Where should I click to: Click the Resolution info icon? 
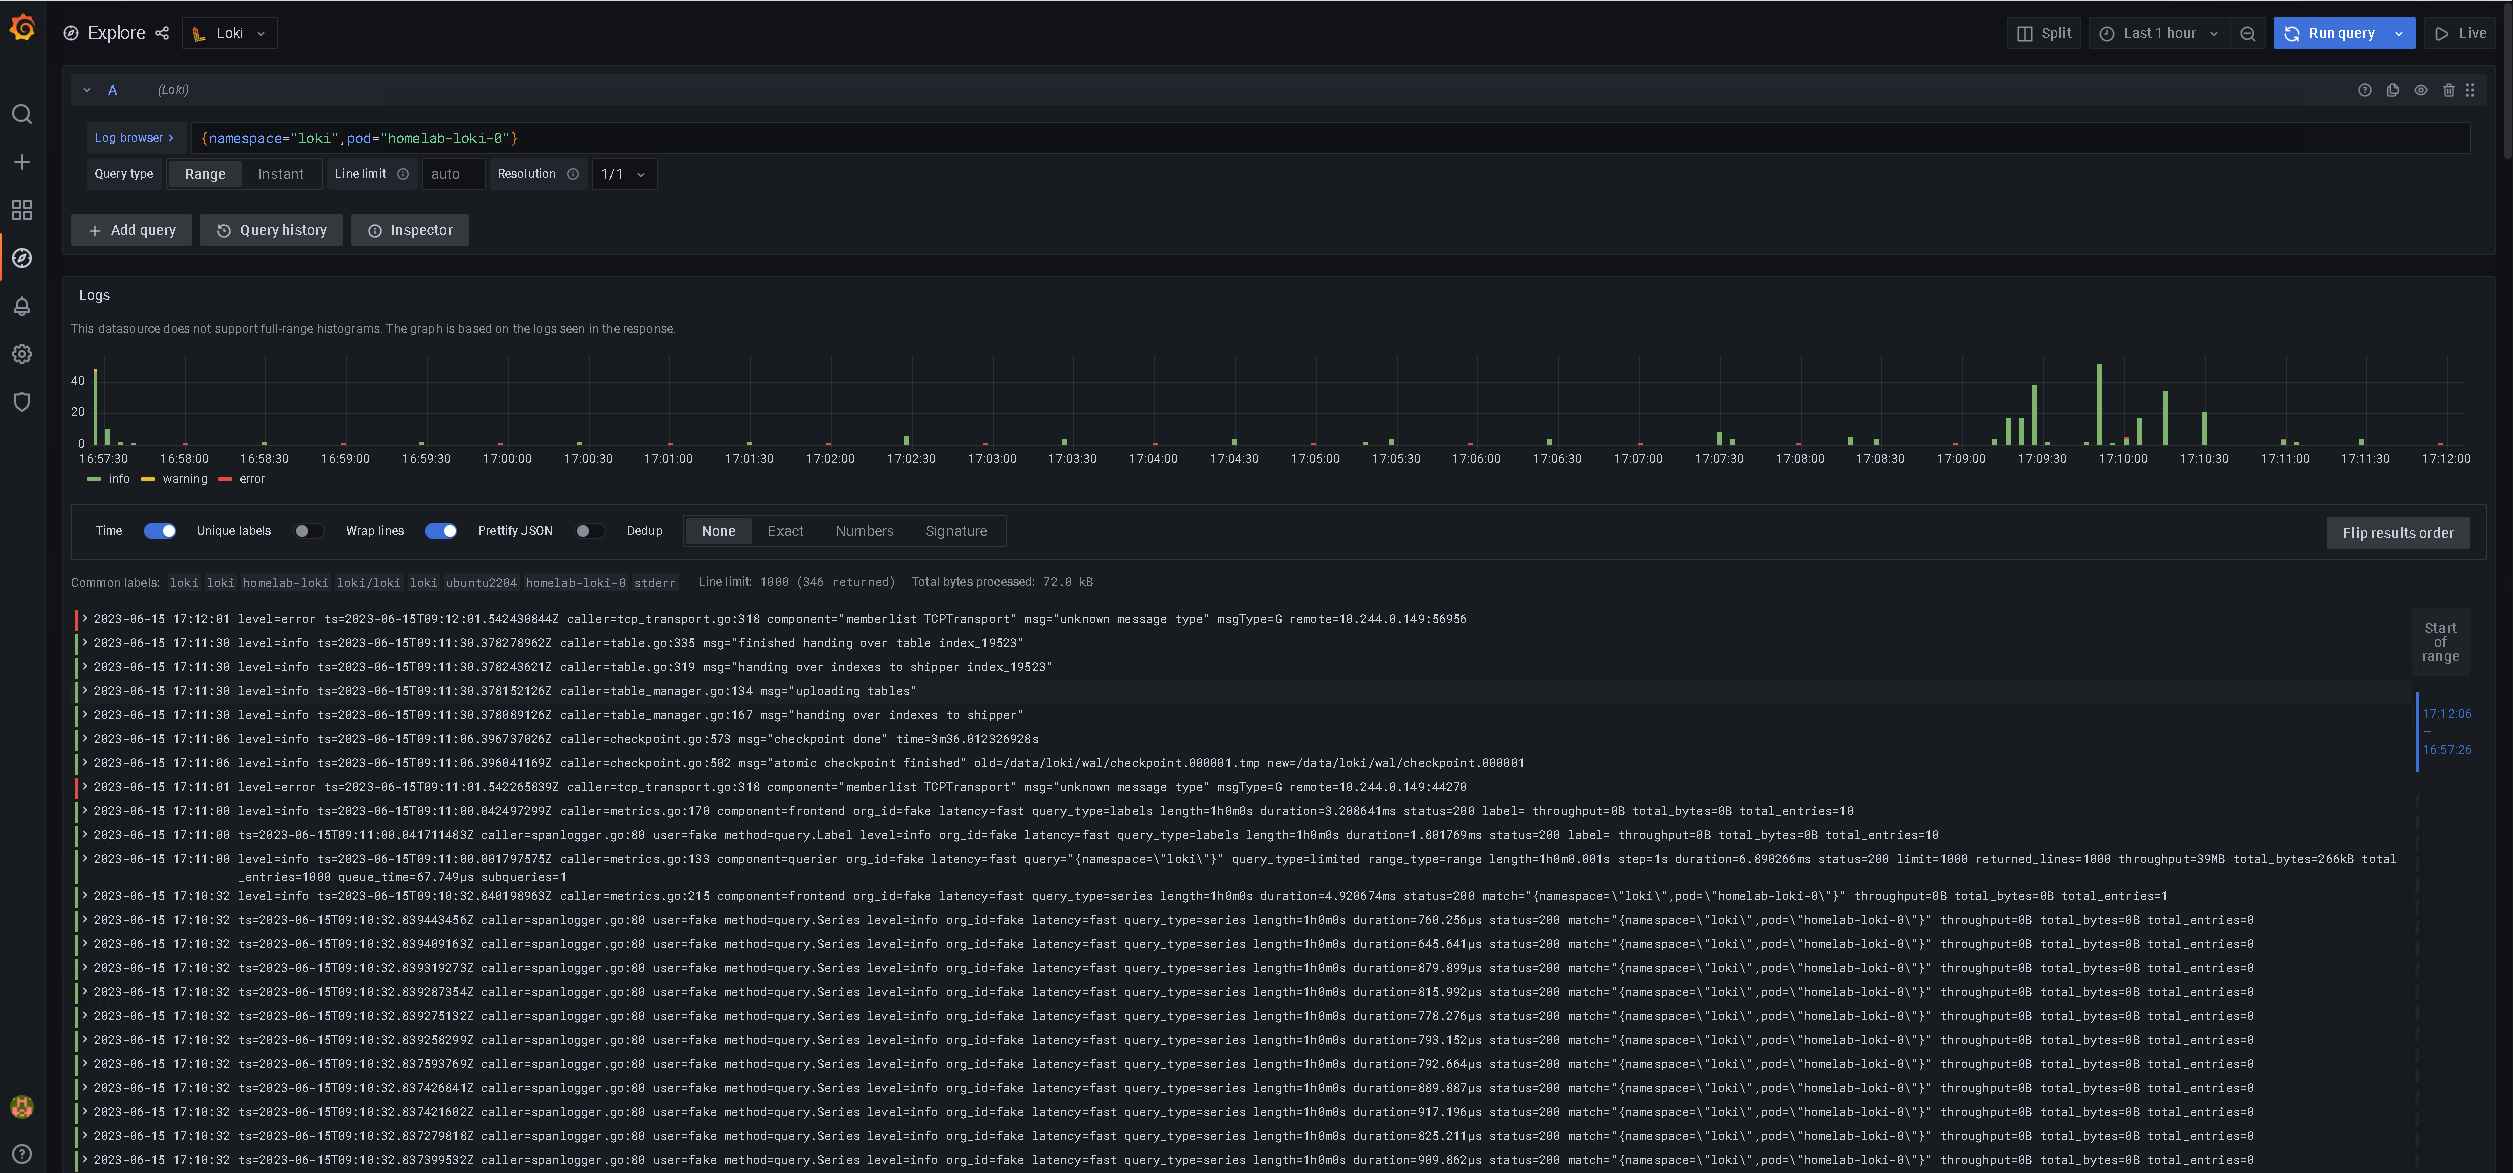pyautogui.click(x=573, y=174)
